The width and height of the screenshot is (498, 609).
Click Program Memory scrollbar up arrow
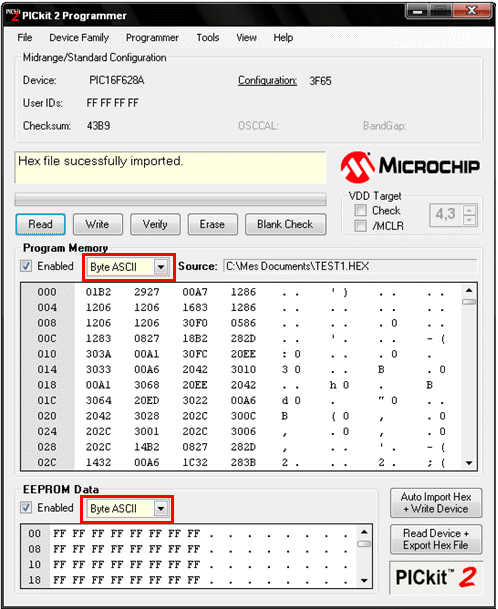click(469, 291)
